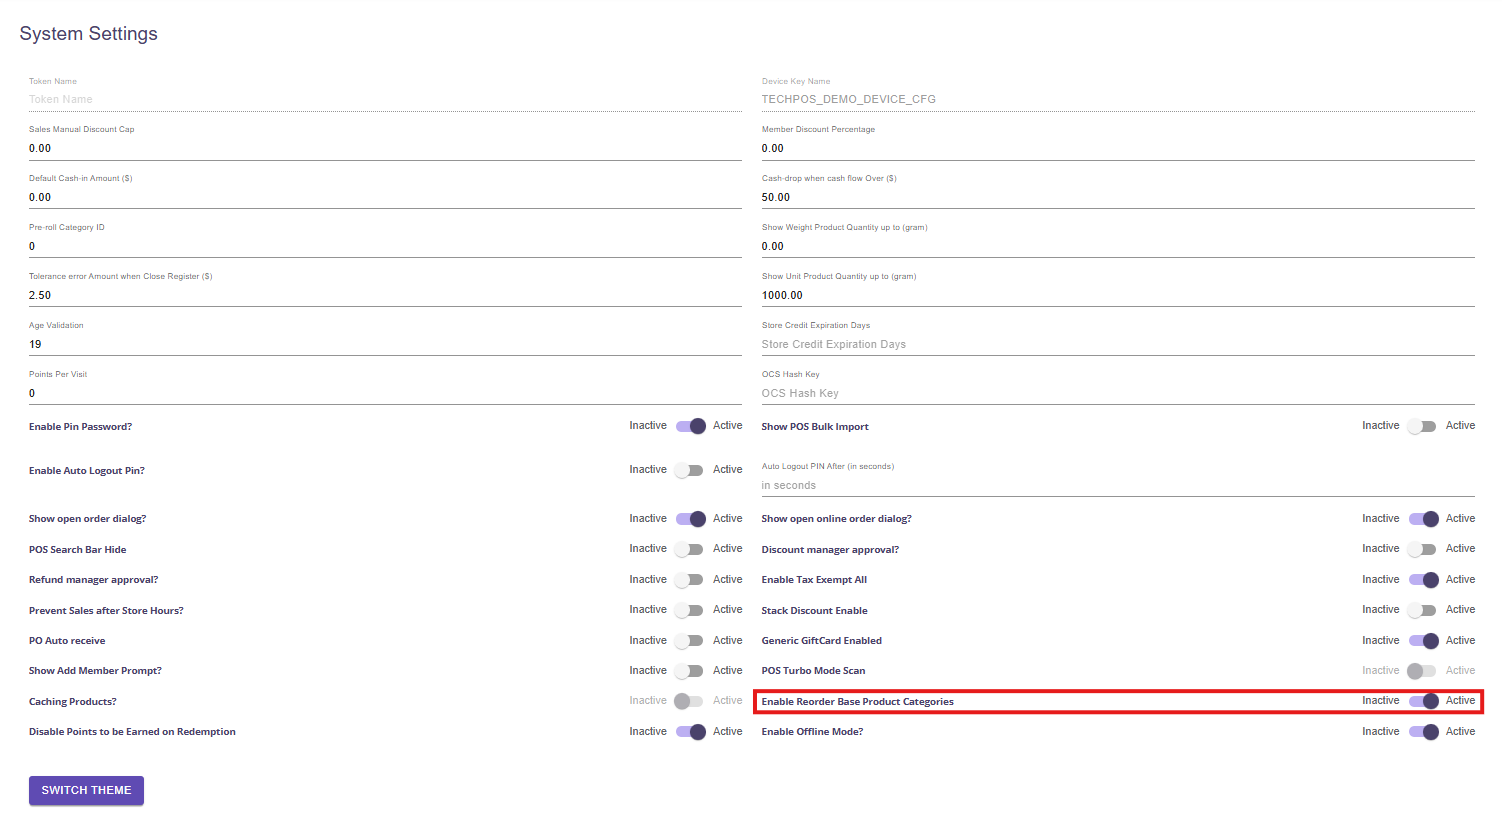The height and width of the screenshot is (819, 1502).
Task: Focus Store Credit Expiration Days field
Action: pos(1118,344)
